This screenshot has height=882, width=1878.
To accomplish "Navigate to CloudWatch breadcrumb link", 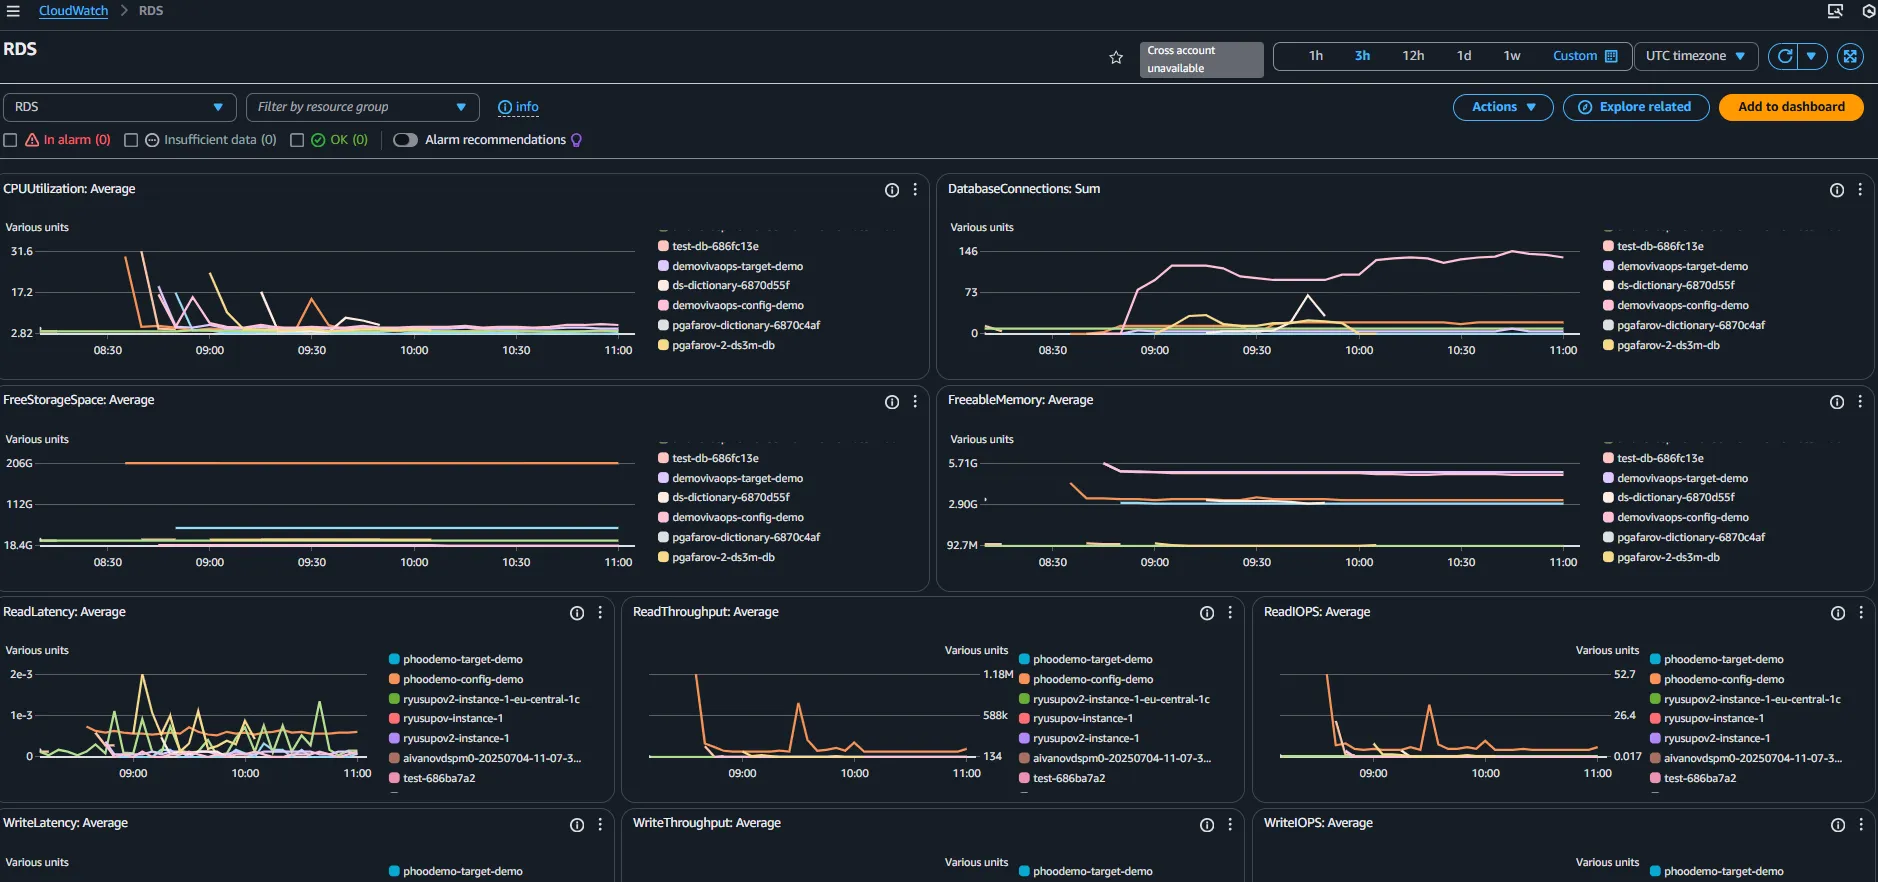I will [x=73, y=11].
